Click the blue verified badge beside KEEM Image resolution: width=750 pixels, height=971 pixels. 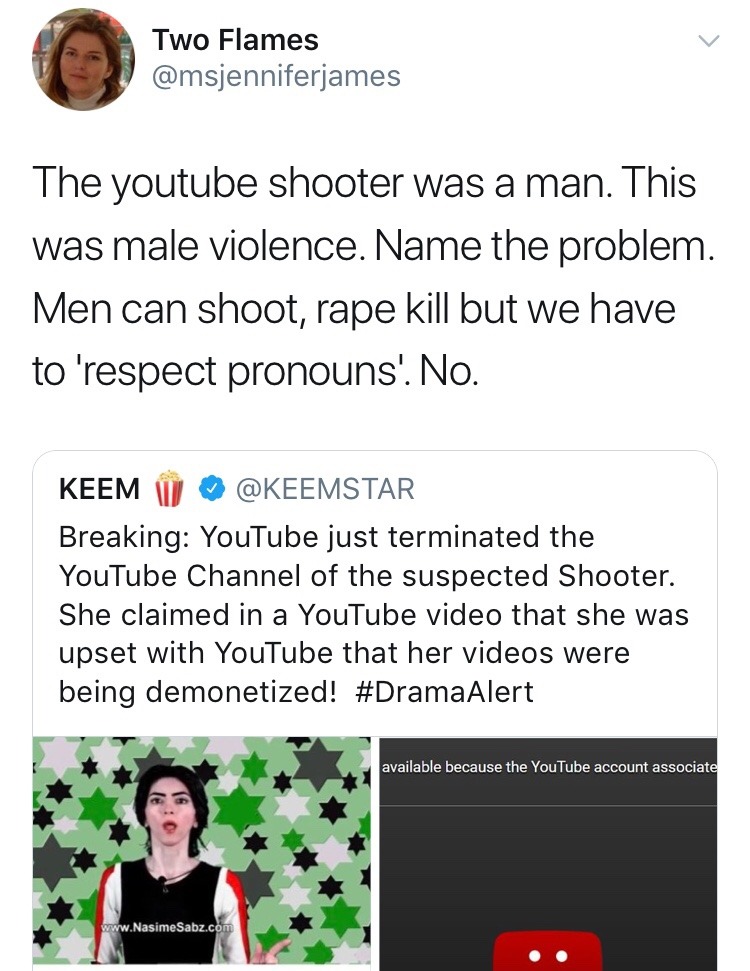[x=210, y=489]
